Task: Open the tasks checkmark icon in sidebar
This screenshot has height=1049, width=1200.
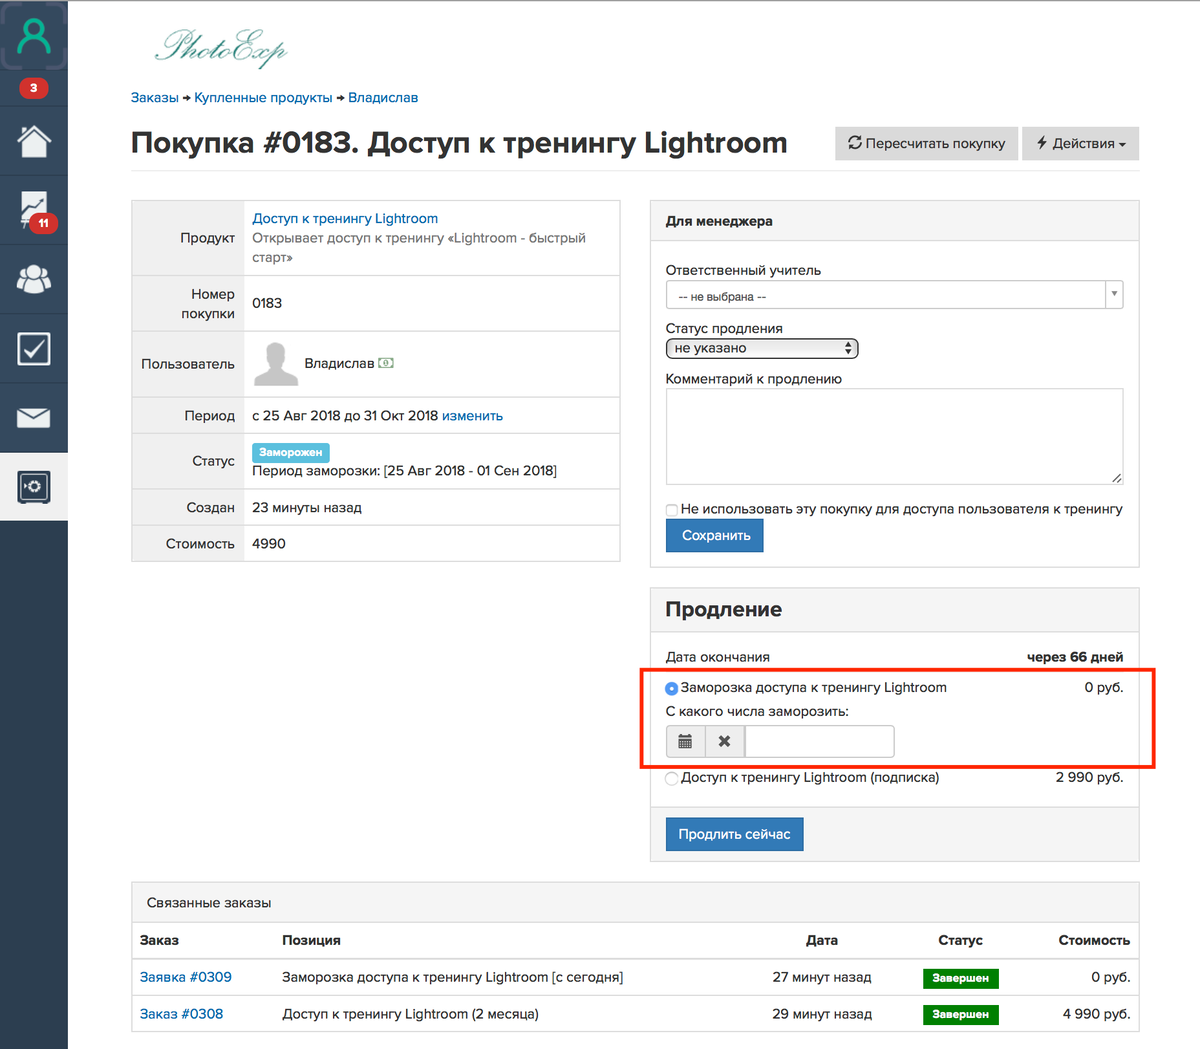Action: pyautogui.click(x=34, y=349)
